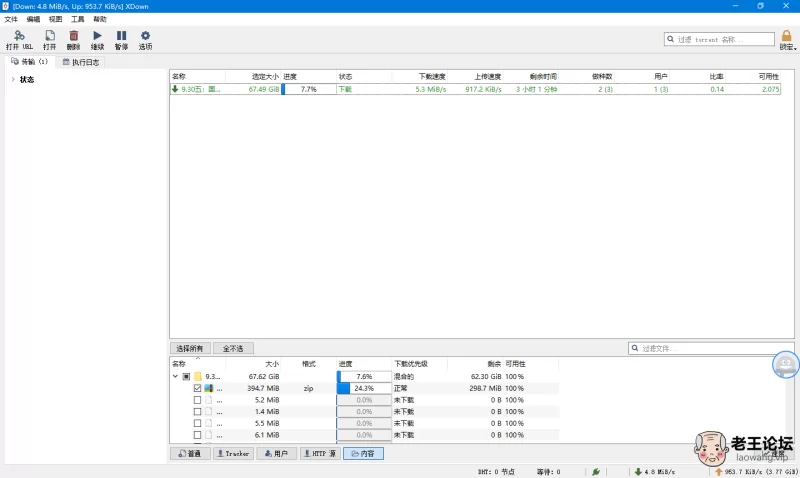800x478 pixels.
Task: Click the 锁定 padlock icon
Action: pos(786,35)
